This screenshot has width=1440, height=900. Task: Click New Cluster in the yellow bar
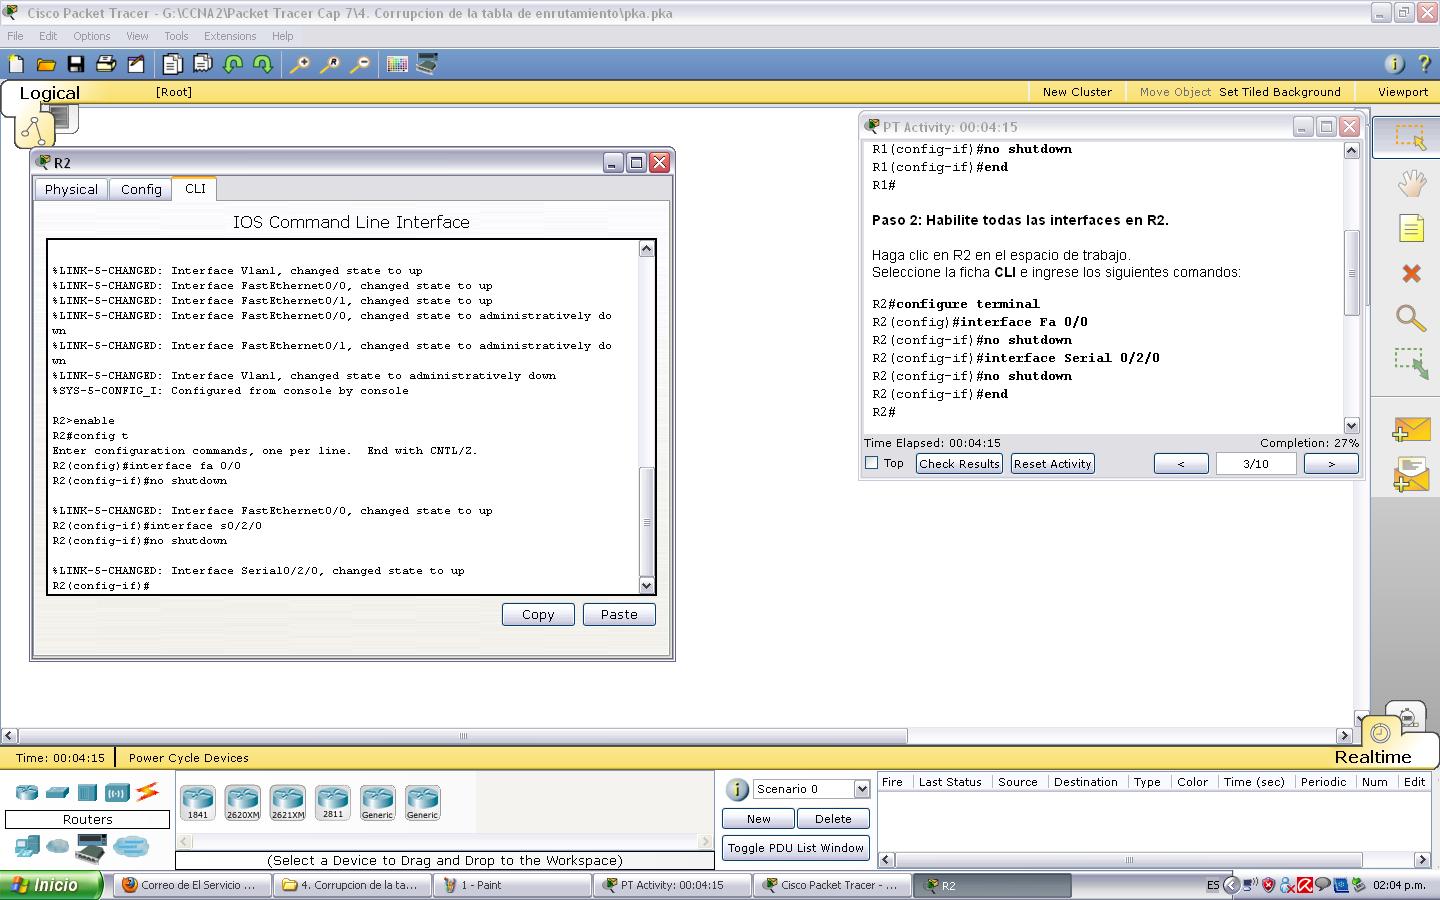[1077, 92]
